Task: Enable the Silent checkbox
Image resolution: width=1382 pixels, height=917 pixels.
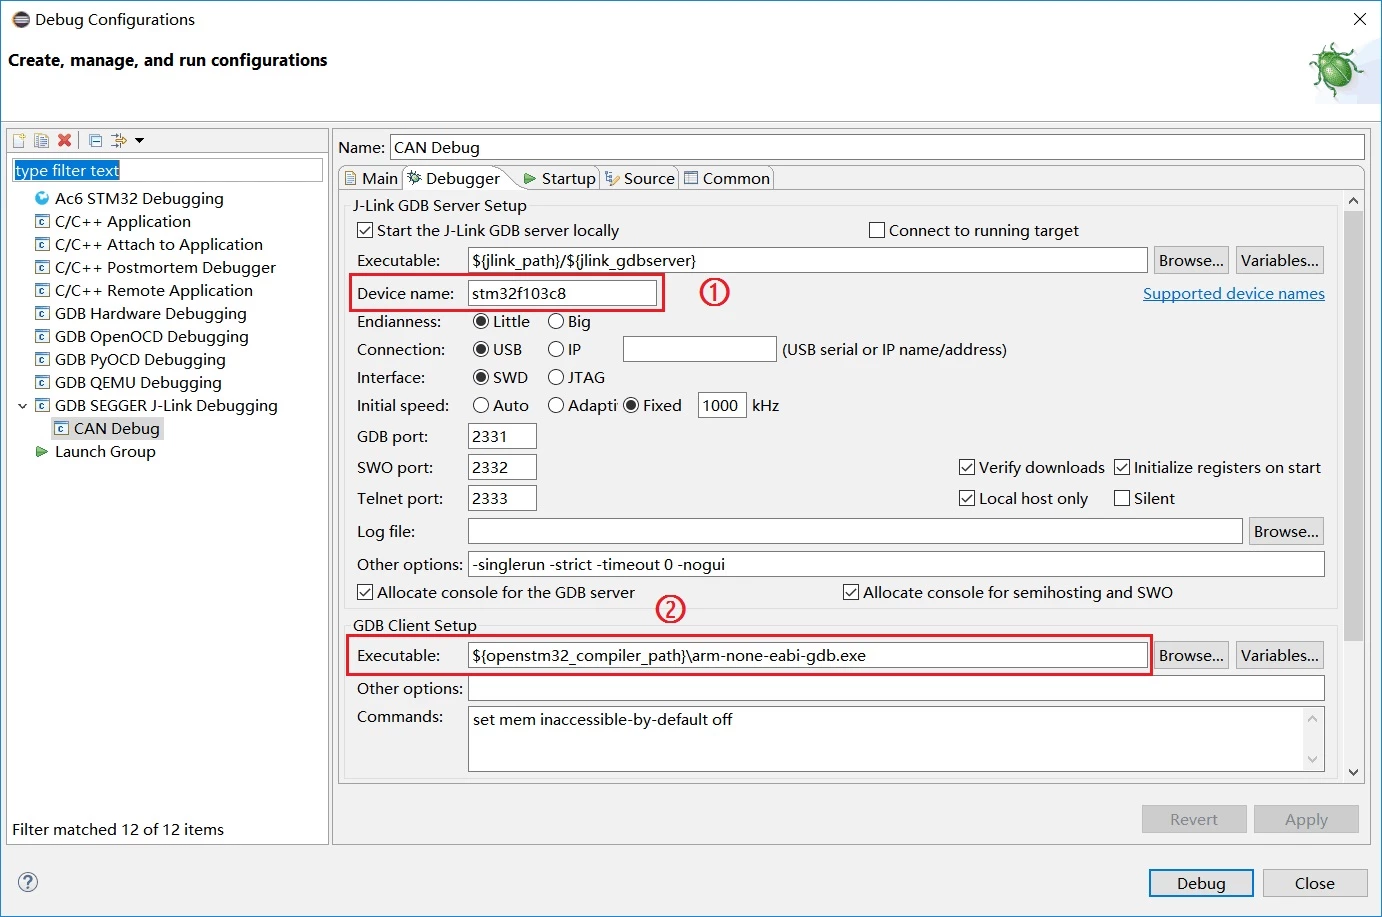Action: point(1122,498)
